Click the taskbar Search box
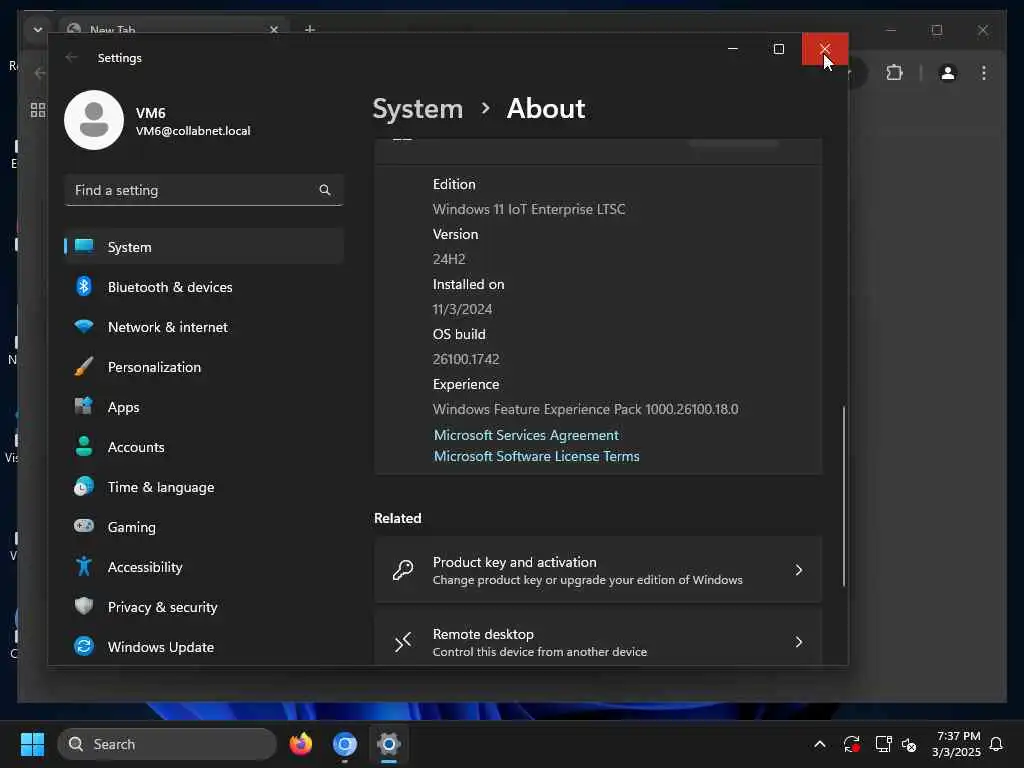Viewport: 1024px width, 768px height. [167, 744]
